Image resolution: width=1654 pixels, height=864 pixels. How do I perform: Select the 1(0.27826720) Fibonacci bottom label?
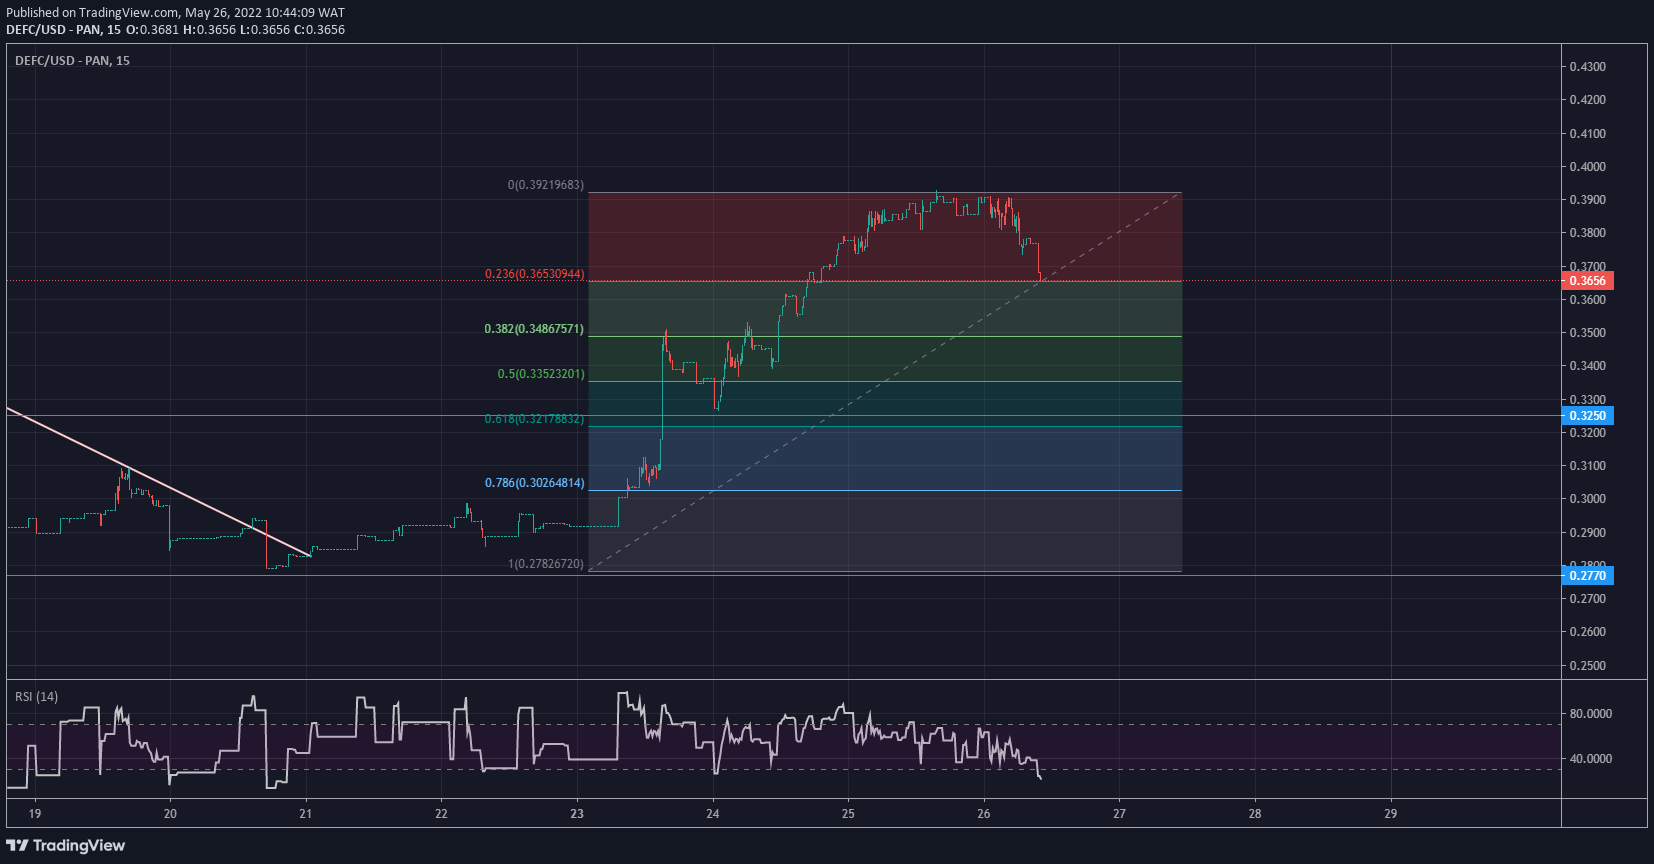pyautogui.click(x=545, y=564)
